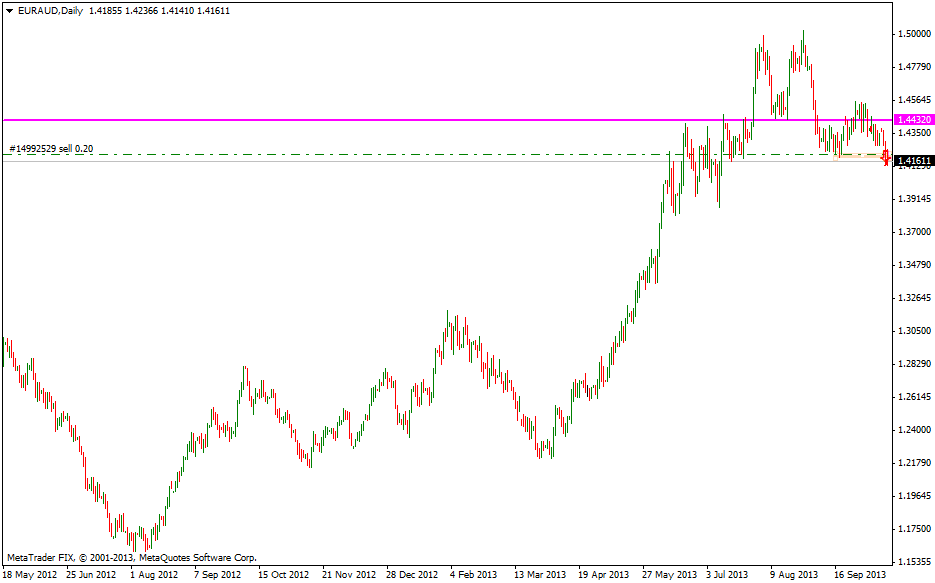Select the magenta horizontal line
Image resolution: width=935 pixels, height=583 pixels.
point(400,119)
